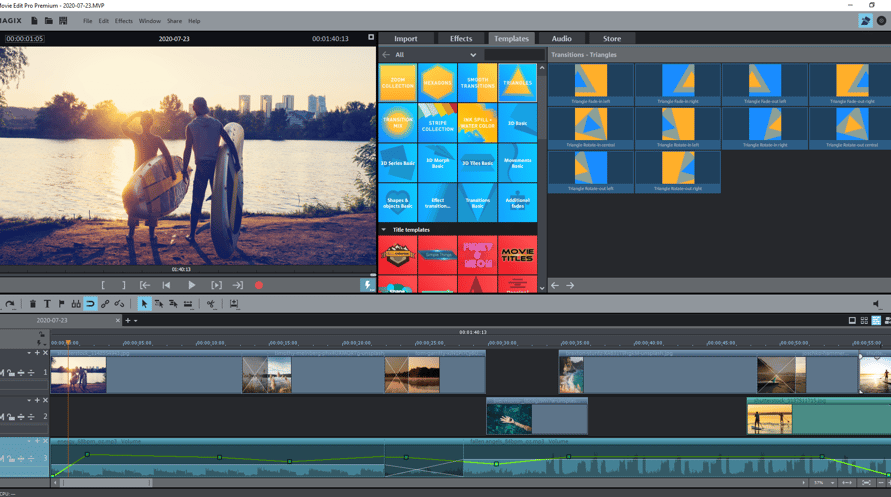Image resolution: width=891 pixels, height=497 pixels.
Task: Click the Templates tab
Action: click(511, 39)
